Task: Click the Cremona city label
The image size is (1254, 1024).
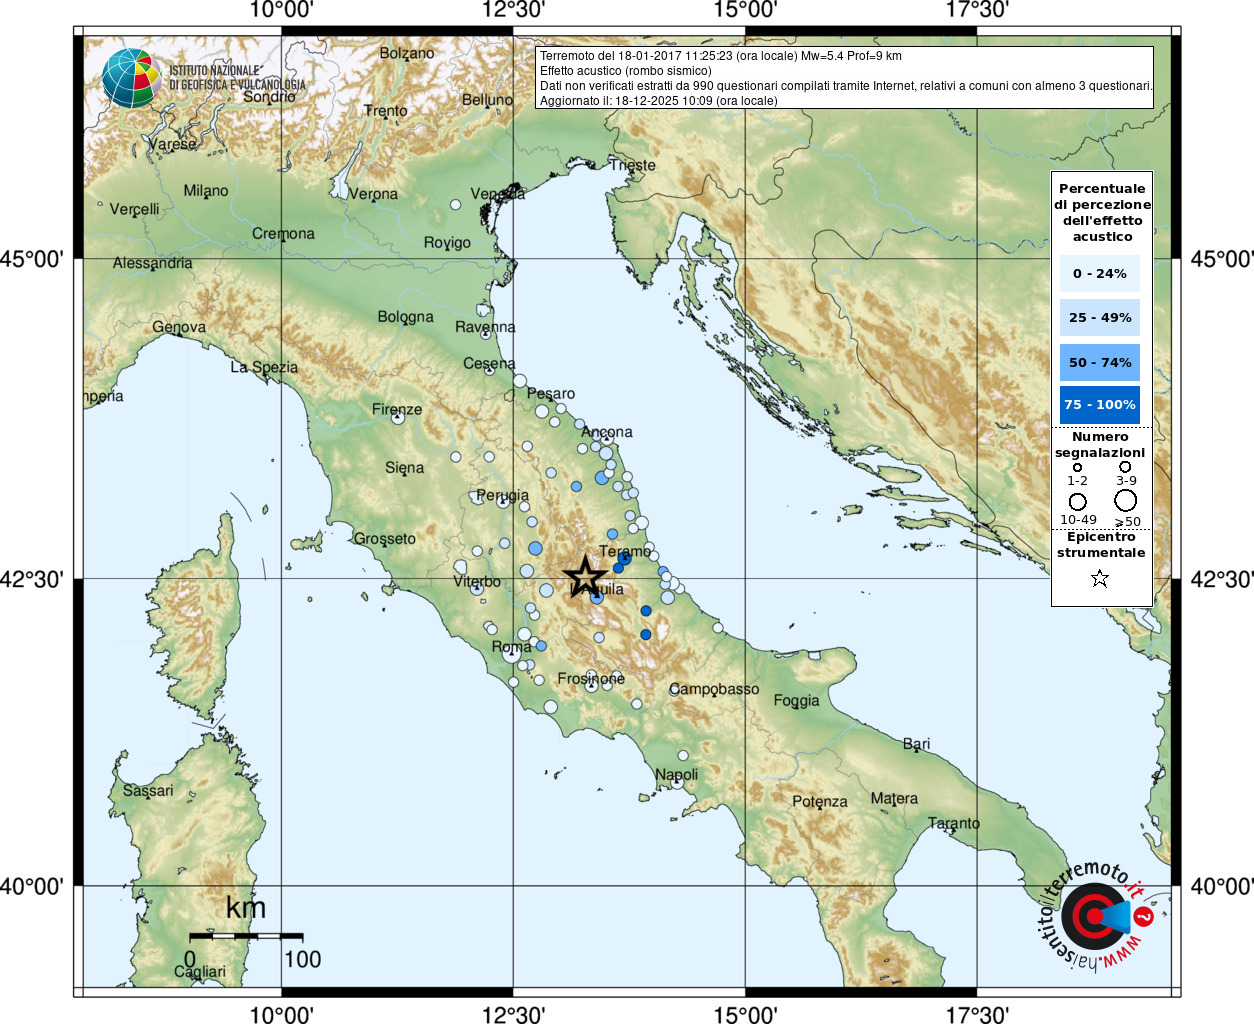Action: [x=283, y=233]
